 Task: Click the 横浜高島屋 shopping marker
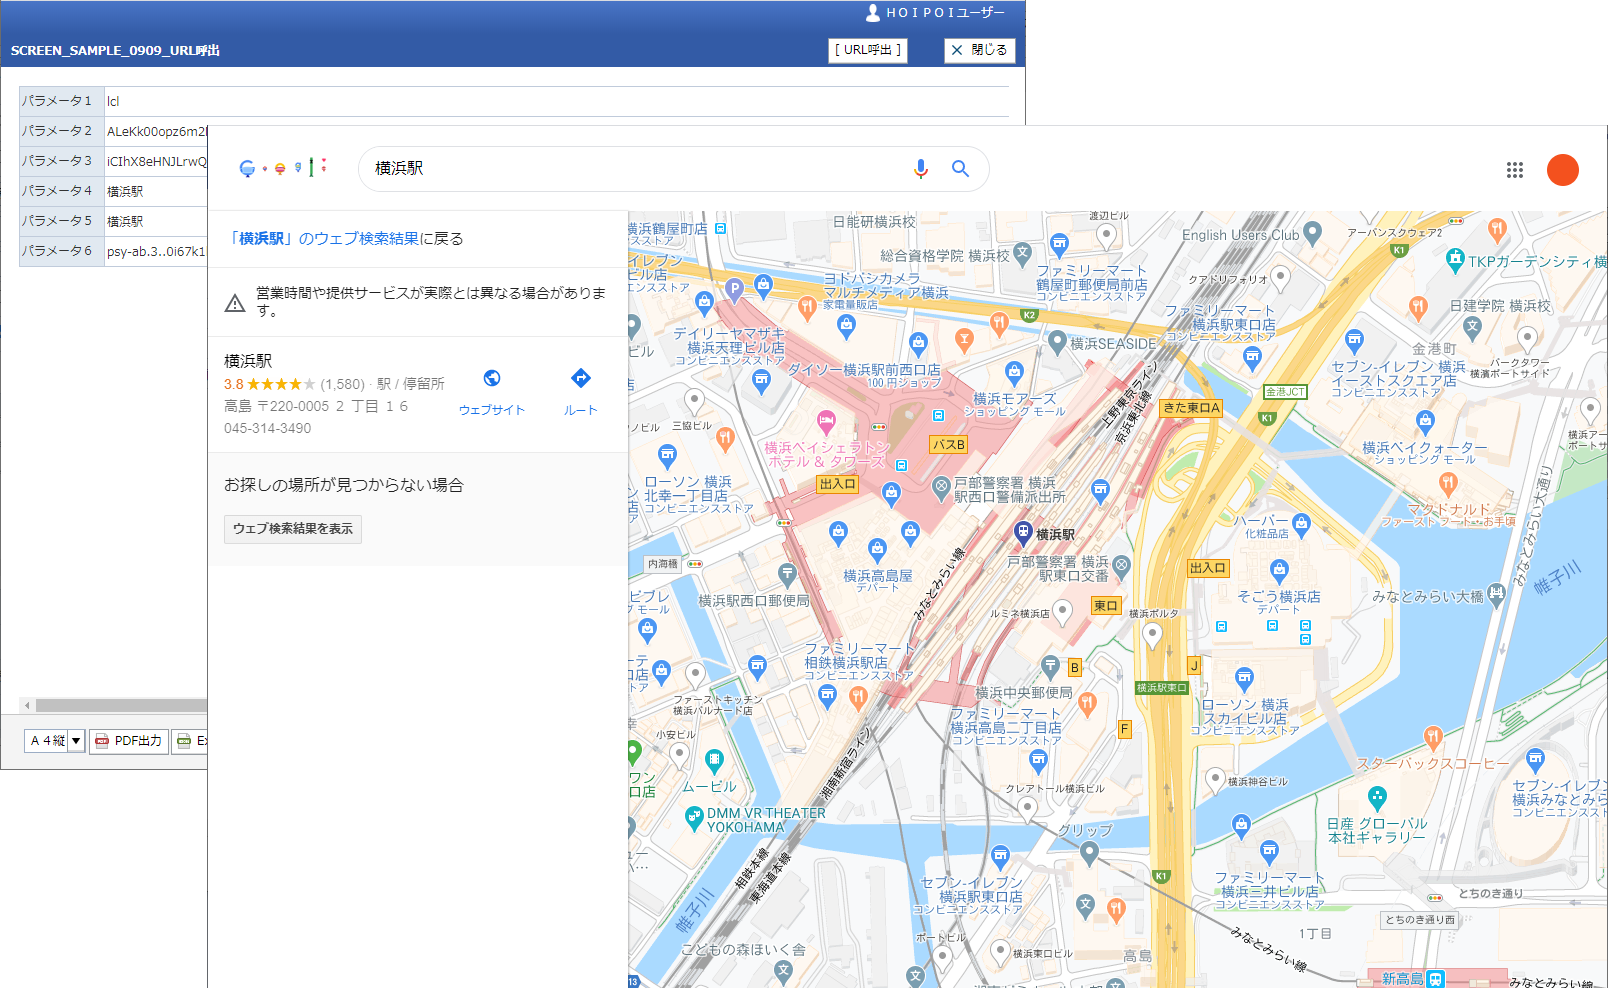point(877,549)
